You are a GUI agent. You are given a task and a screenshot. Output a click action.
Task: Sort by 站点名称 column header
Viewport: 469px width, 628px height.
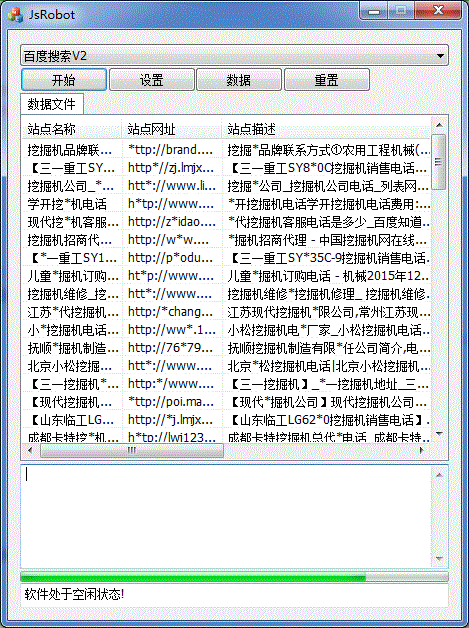coord(72,129)
